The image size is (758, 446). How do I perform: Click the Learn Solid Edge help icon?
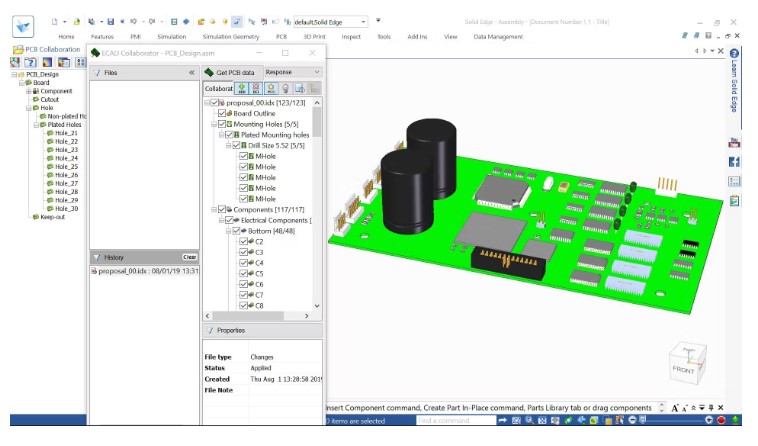(x=734, y=54)
